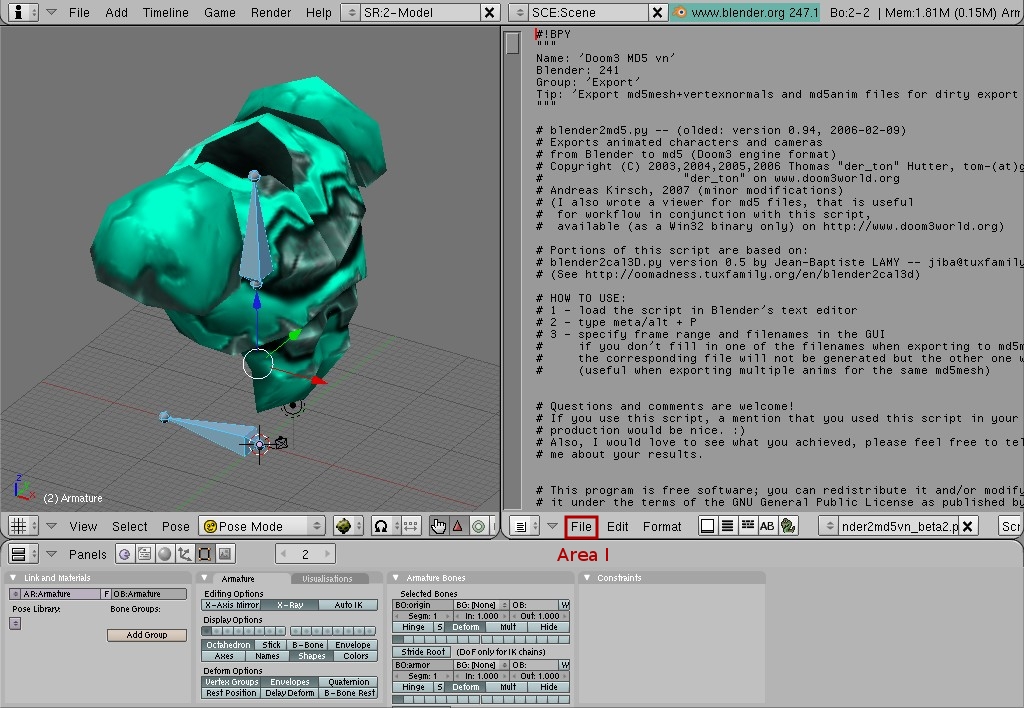The image size is (1024, 708).
Task: Click Hinge for the origin bone
Action: point(413,627)
